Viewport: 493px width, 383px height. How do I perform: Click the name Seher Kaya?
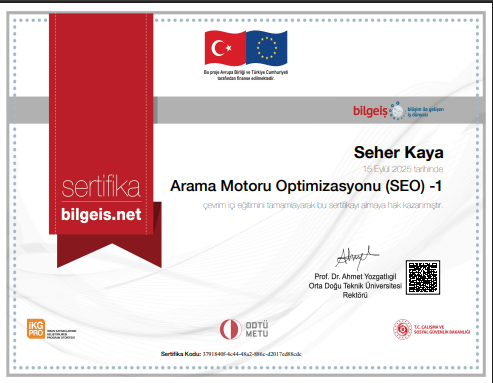tap(398, 153)
